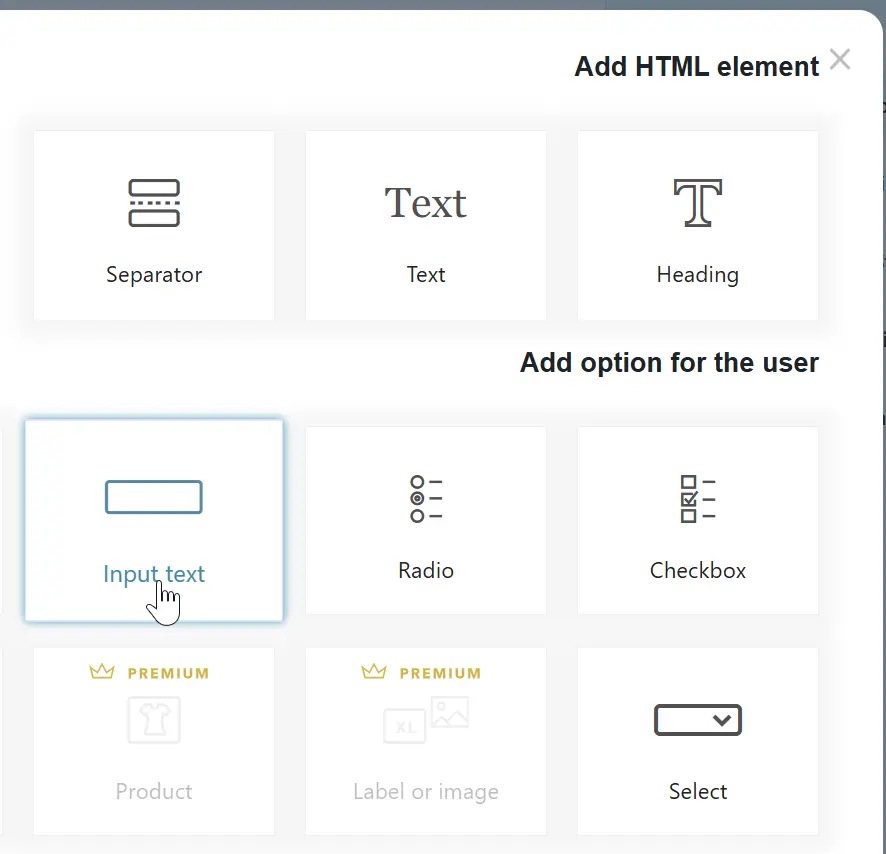Click the Label or image caption
The width and height of the screenshot is (886, 854).
(x=426, y=792)
